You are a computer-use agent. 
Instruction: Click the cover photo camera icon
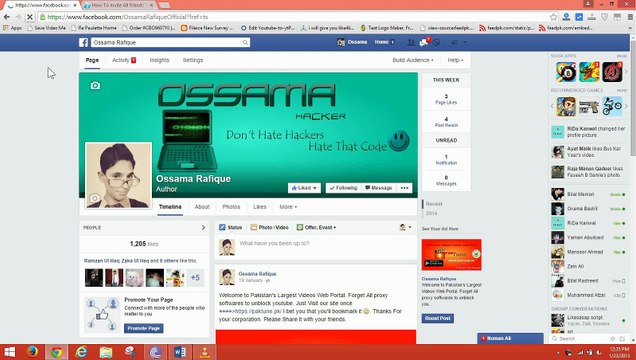95,86
